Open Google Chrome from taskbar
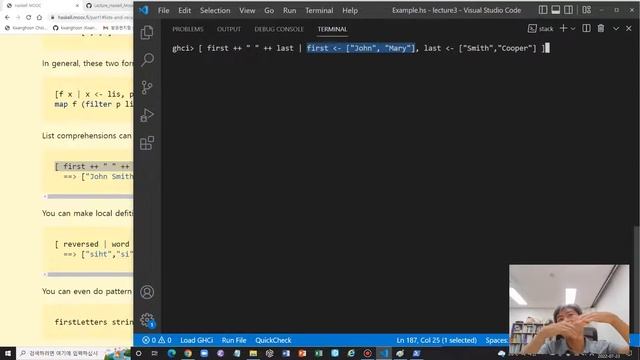 pyautogui.click(x=188, y=353)
